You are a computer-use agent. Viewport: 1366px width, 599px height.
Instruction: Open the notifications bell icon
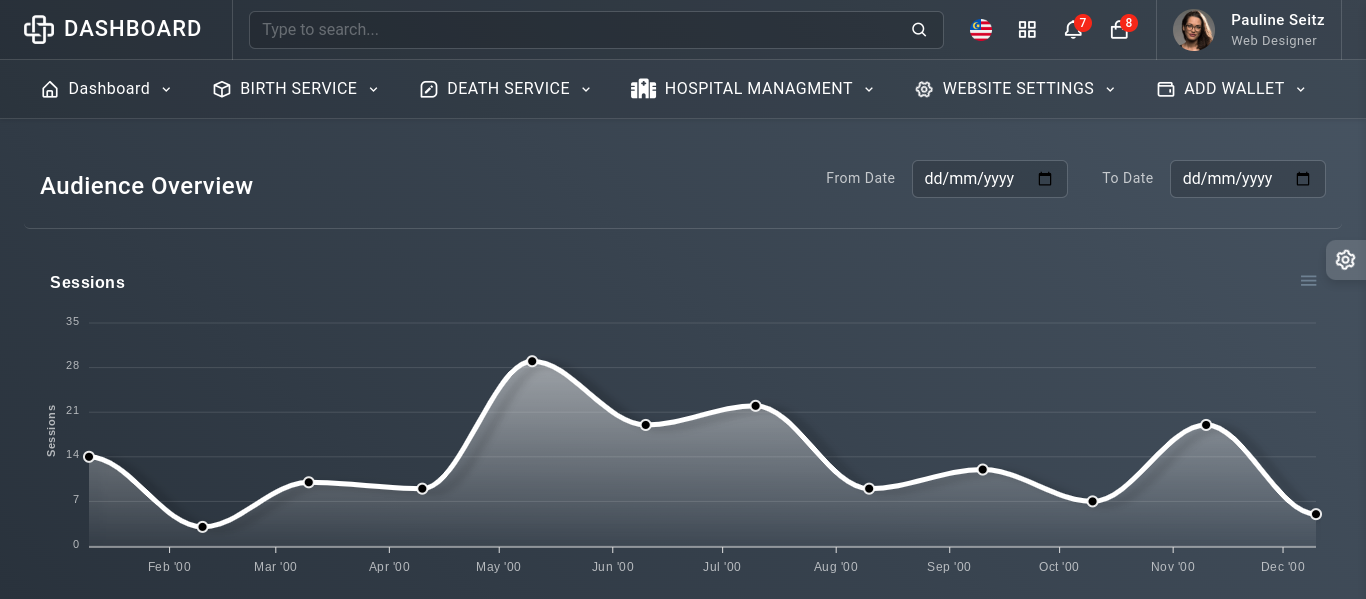(x=1073, y=30)
